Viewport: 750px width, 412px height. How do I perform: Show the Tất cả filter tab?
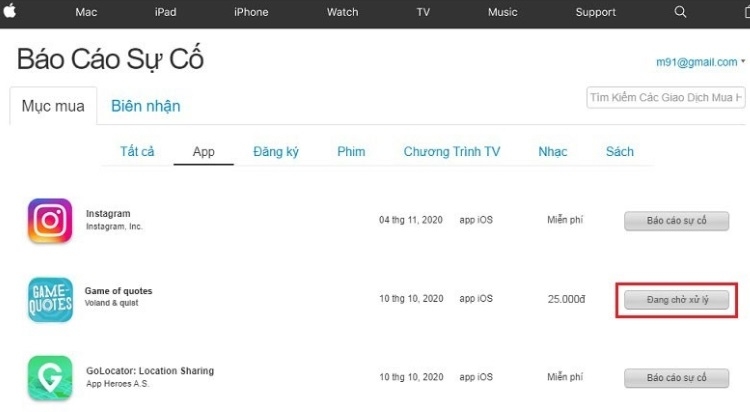point(137,152)
